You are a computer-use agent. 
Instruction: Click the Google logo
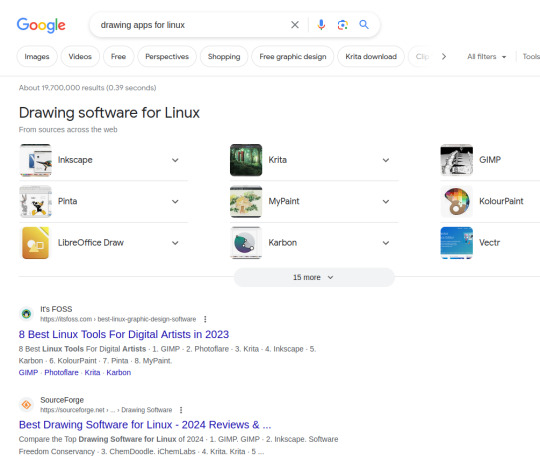41,25
